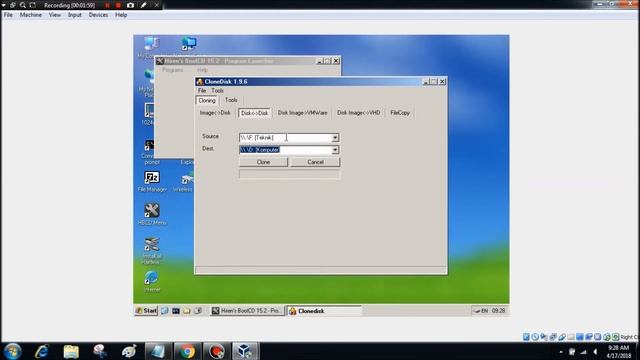
Task: Show hidden host tray icons arrow
Action: point(561,351)
